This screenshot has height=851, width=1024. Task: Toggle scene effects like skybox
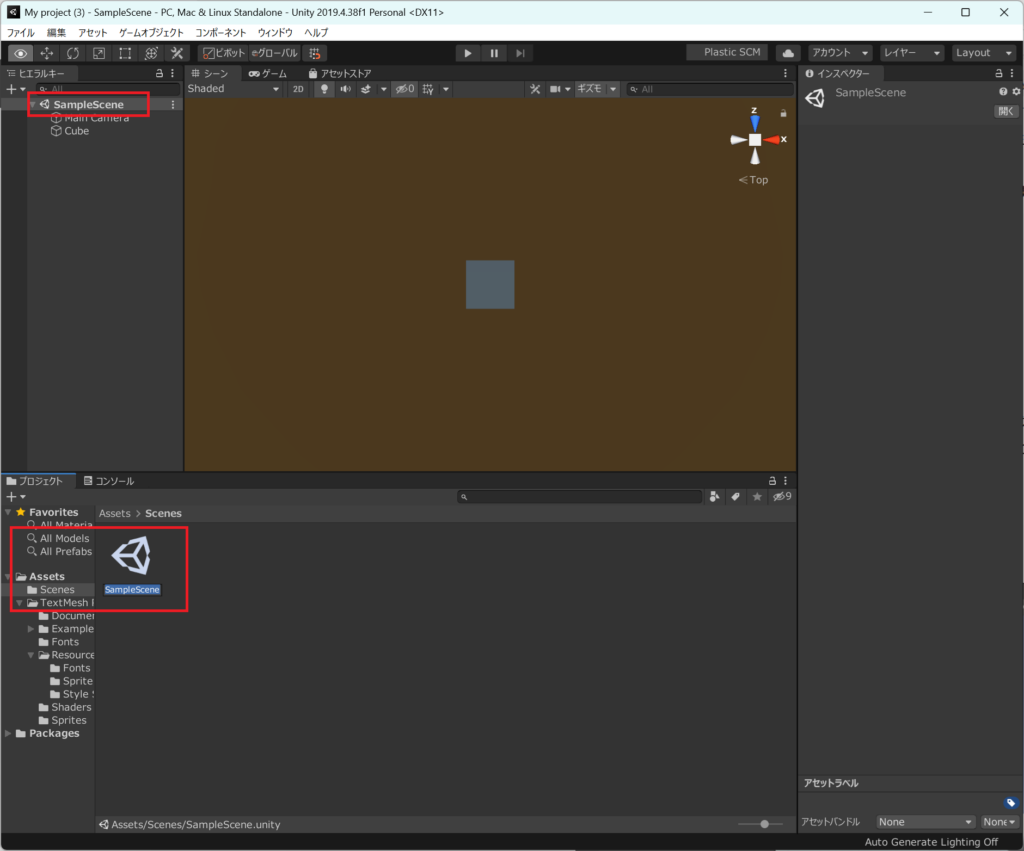coord(366,89)
